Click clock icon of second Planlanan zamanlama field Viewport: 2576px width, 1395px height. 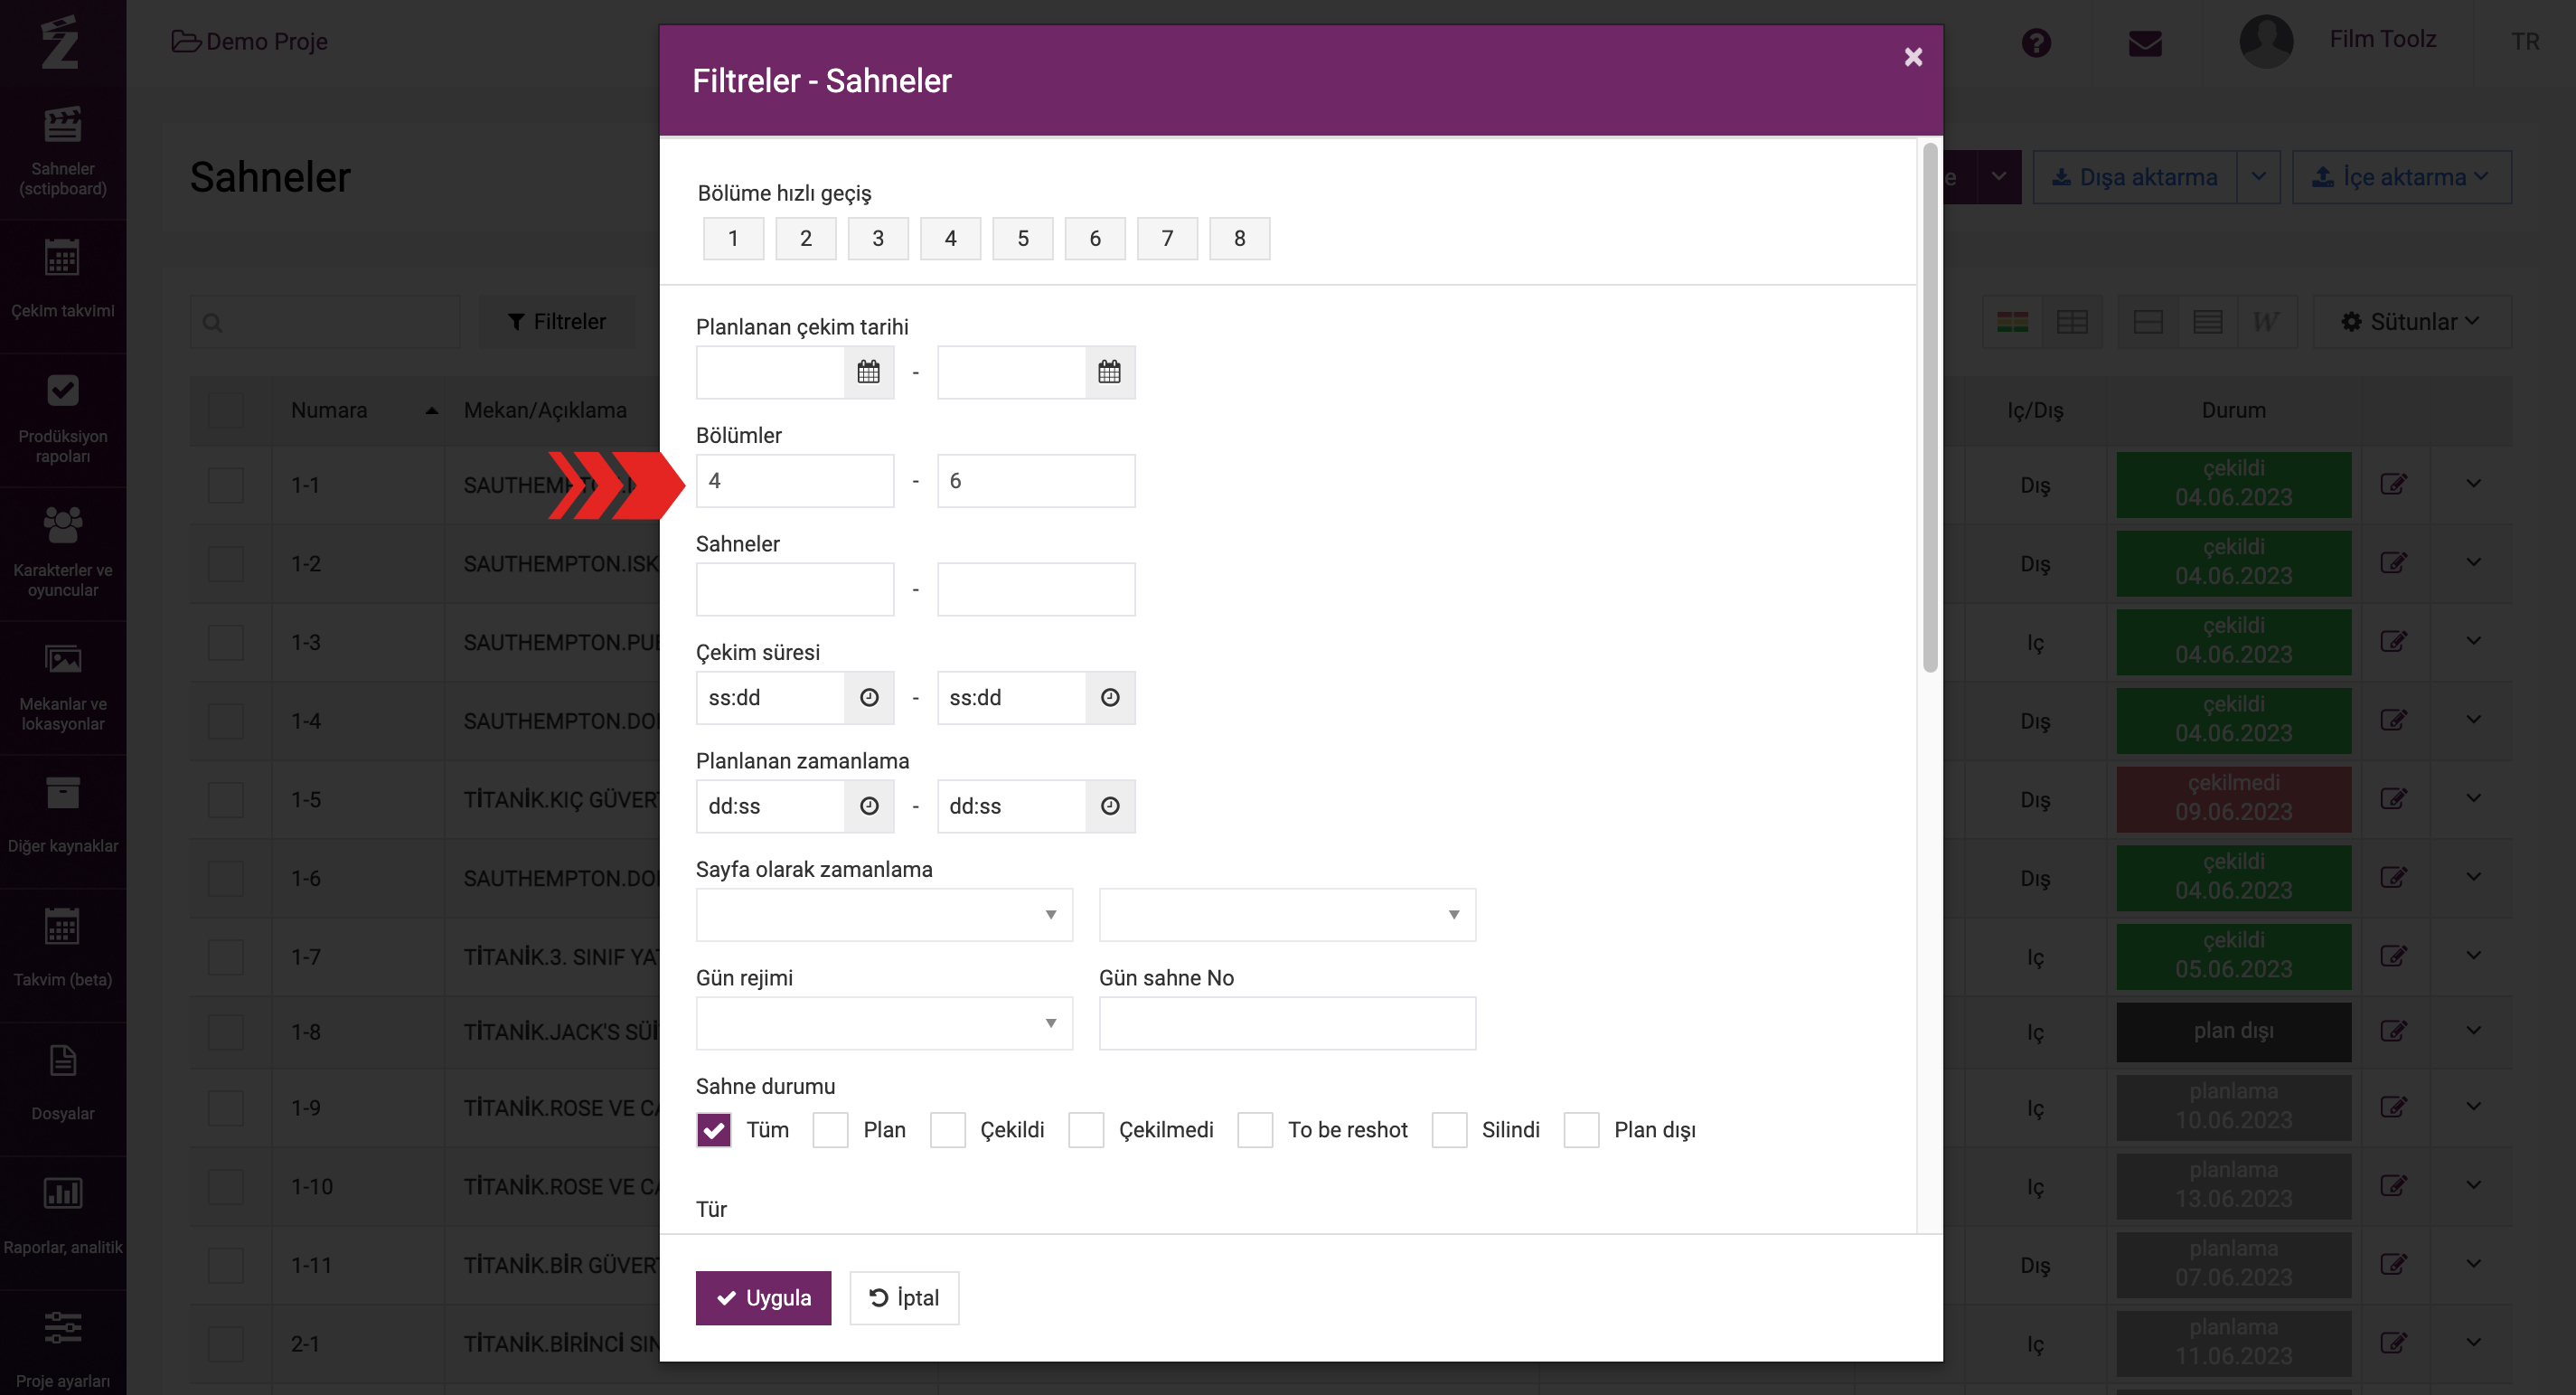[x=1109, y=806]
